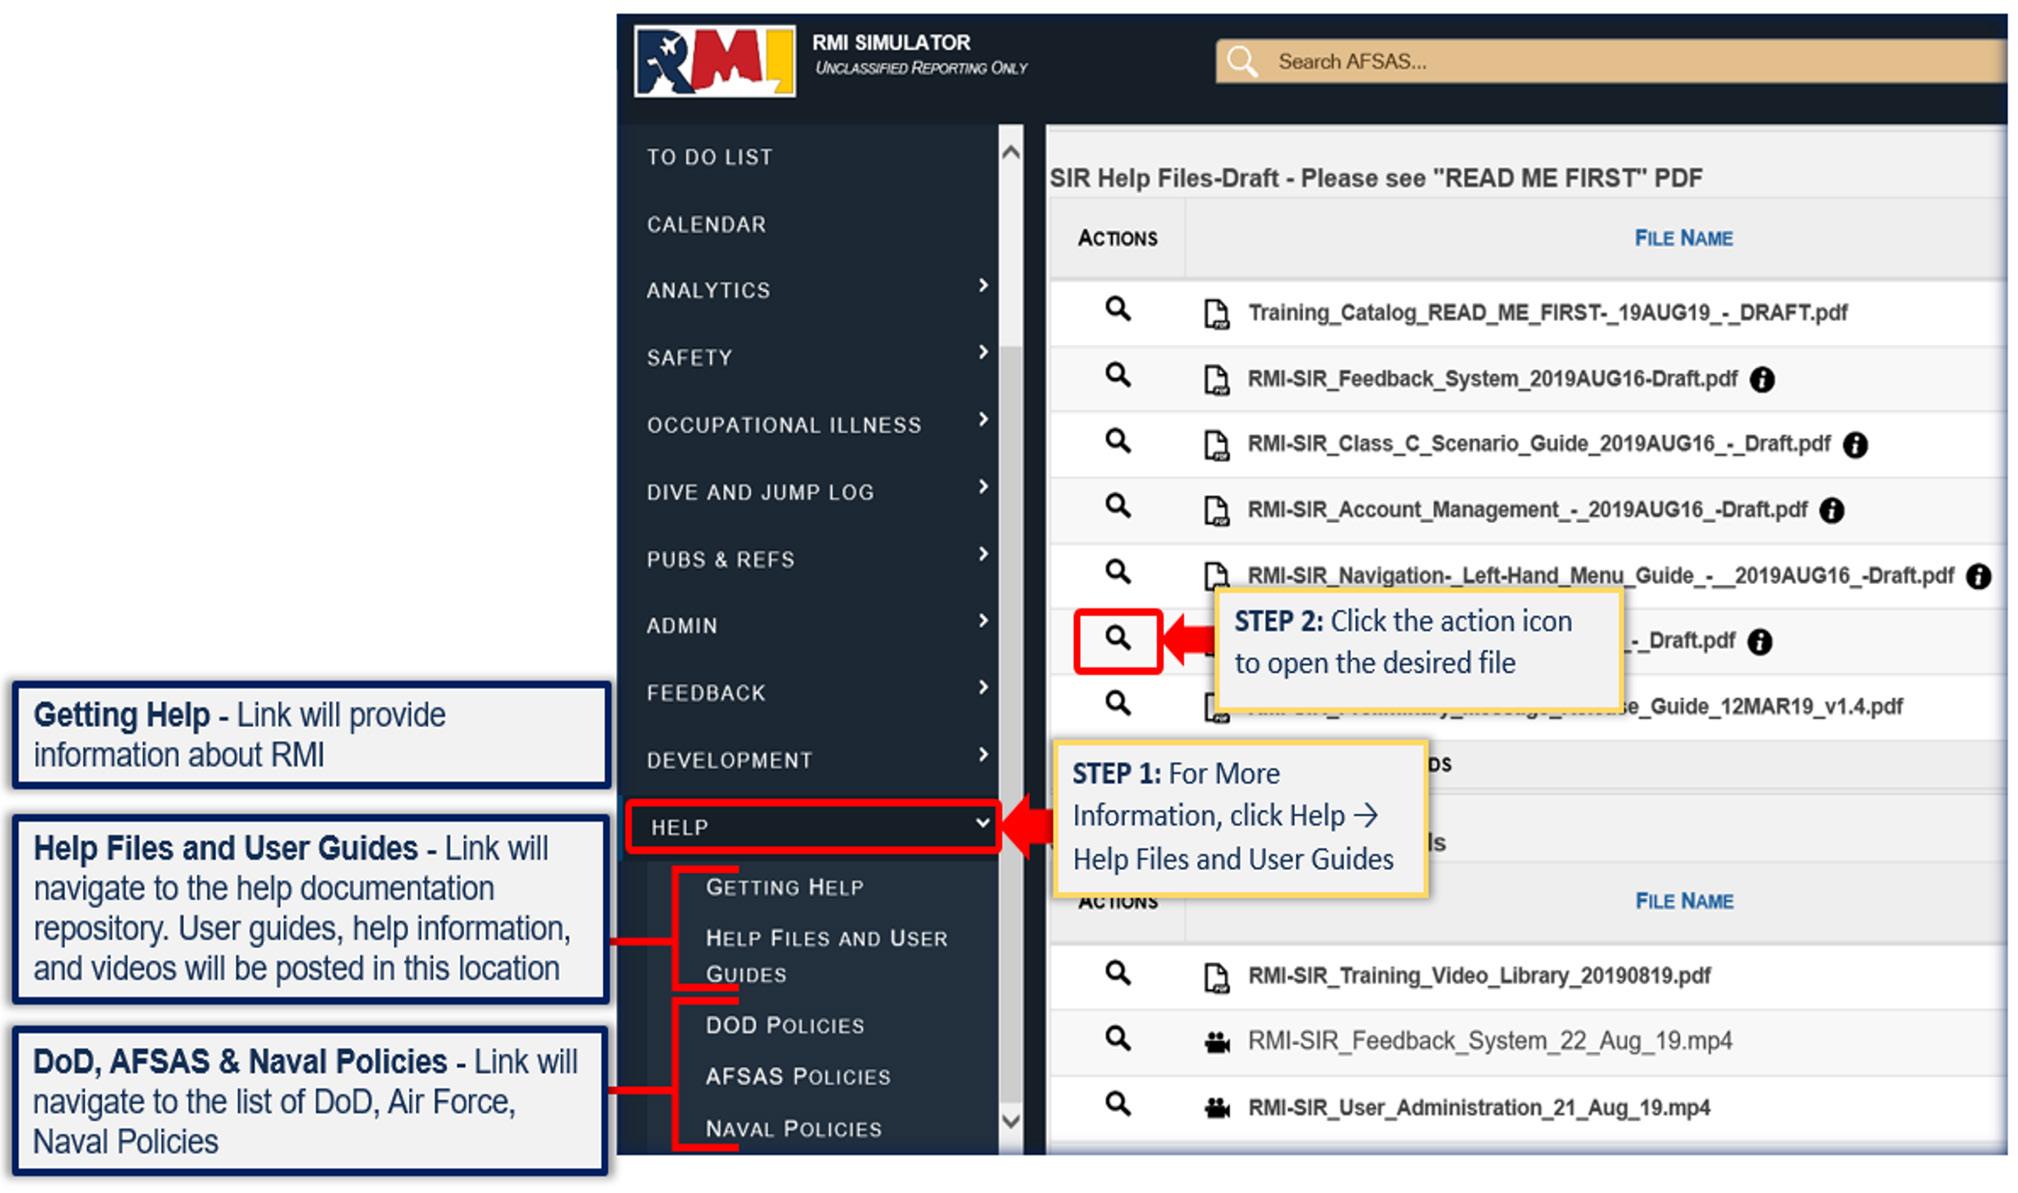
Task: Click RMI-SIR_Class_C_Scenario_Guide file name
Action: point(1539,444)
